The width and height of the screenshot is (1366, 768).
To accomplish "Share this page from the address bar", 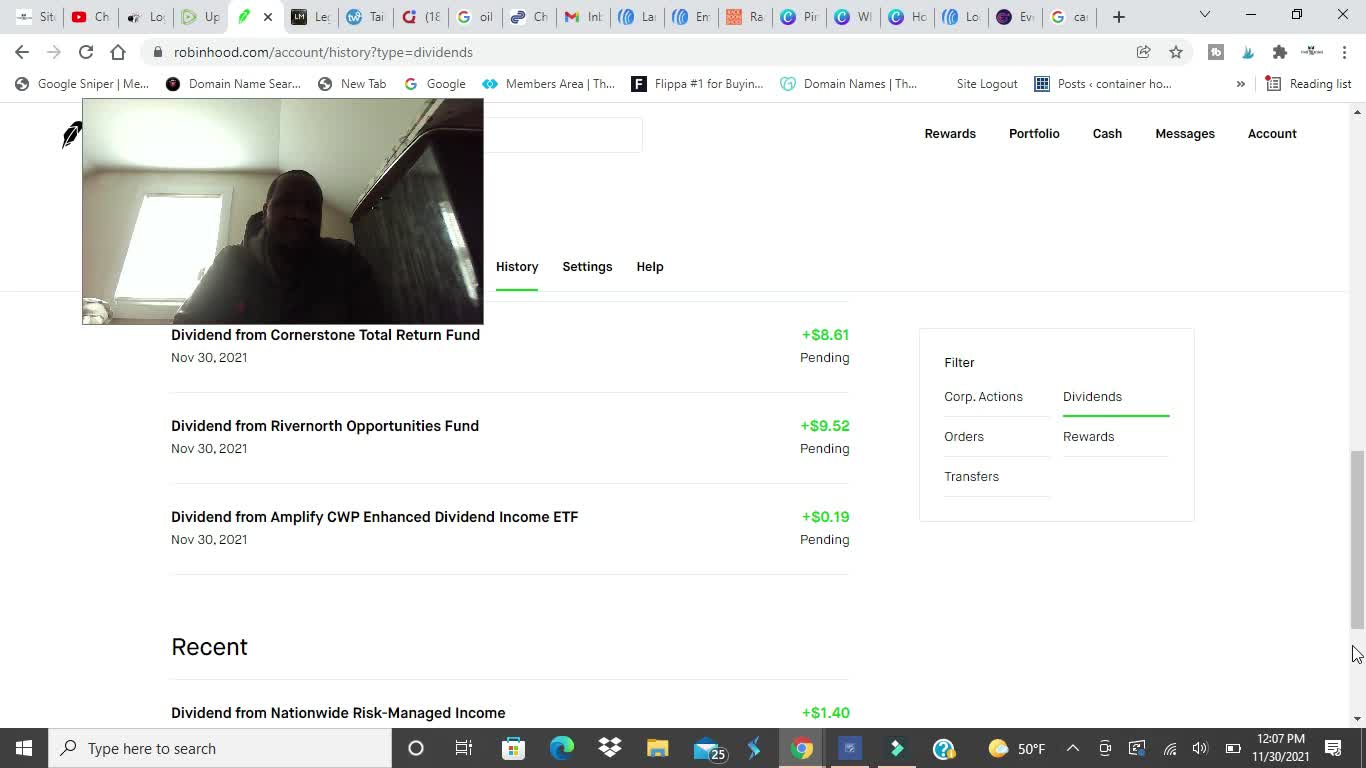I will 1143,52.
